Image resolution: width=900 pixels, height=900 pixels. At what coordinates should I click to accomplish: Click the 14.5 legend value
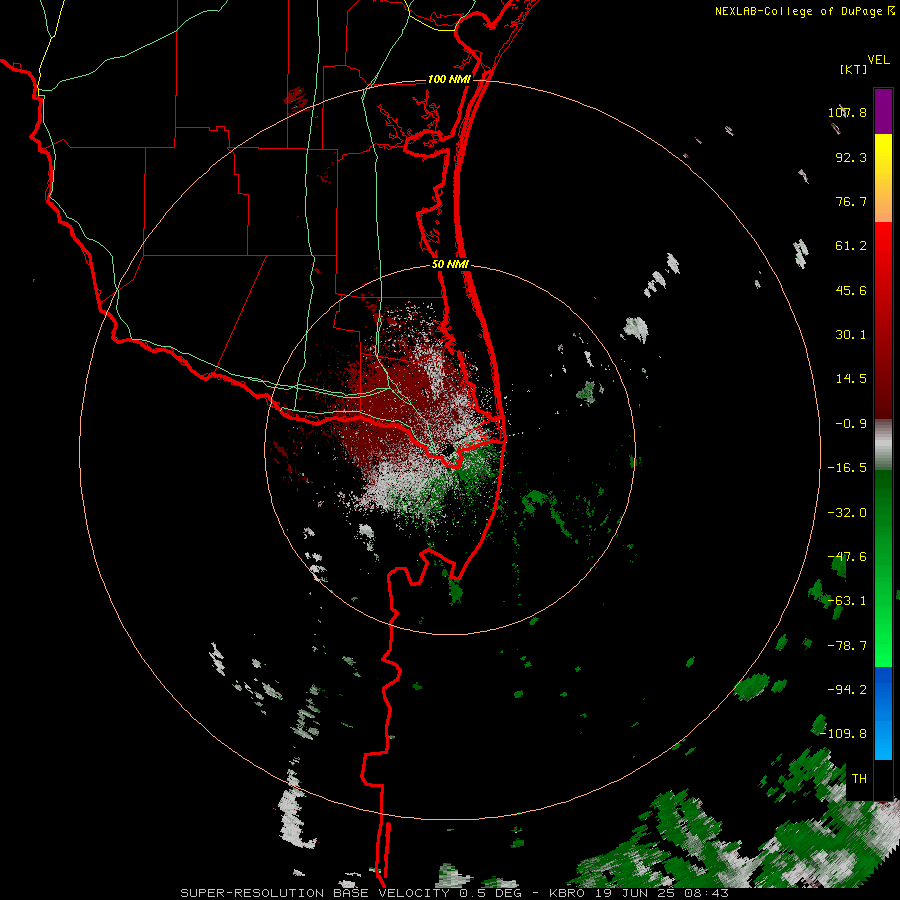pos(851,379)
